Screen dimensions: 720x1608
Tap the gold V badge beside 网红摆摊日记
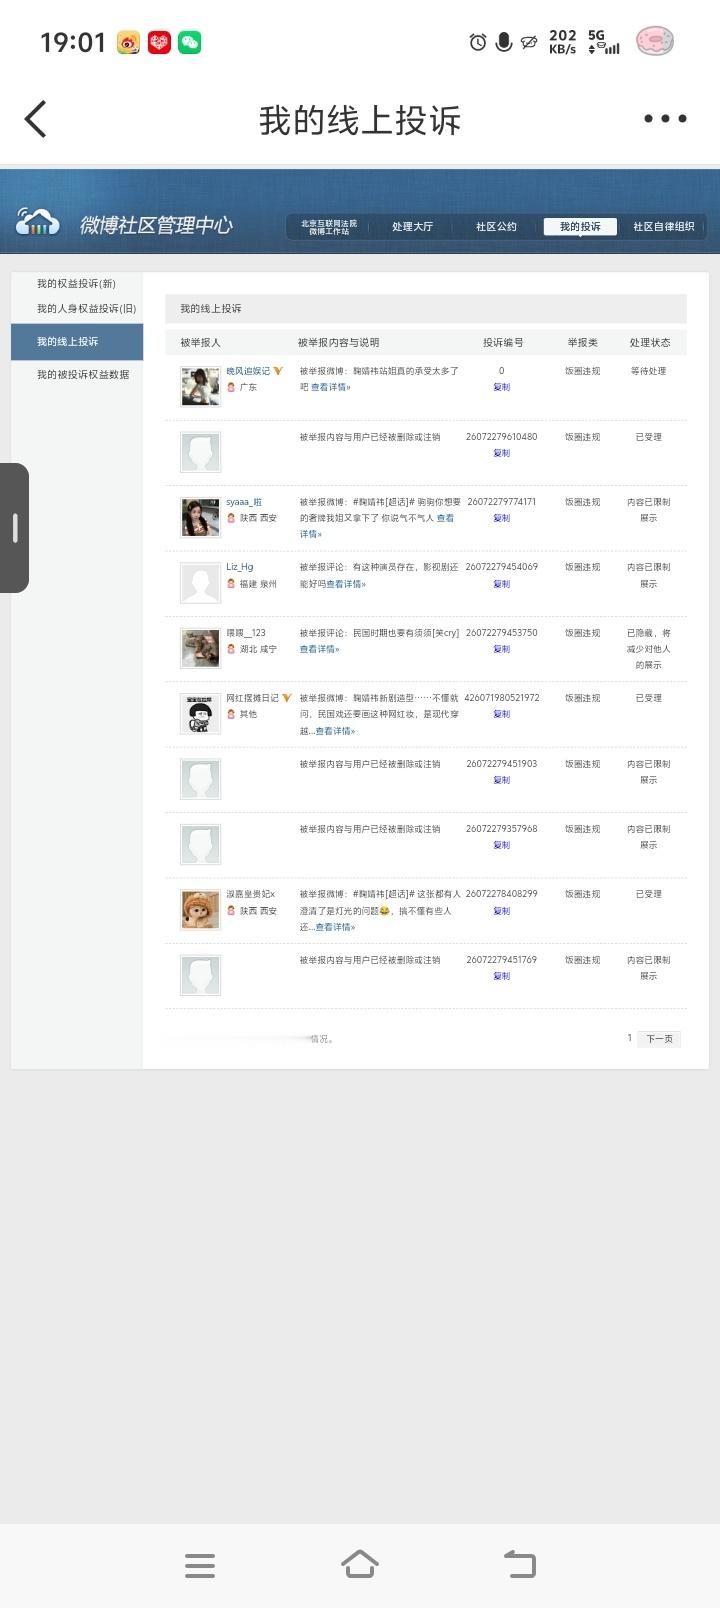(287, 698)
